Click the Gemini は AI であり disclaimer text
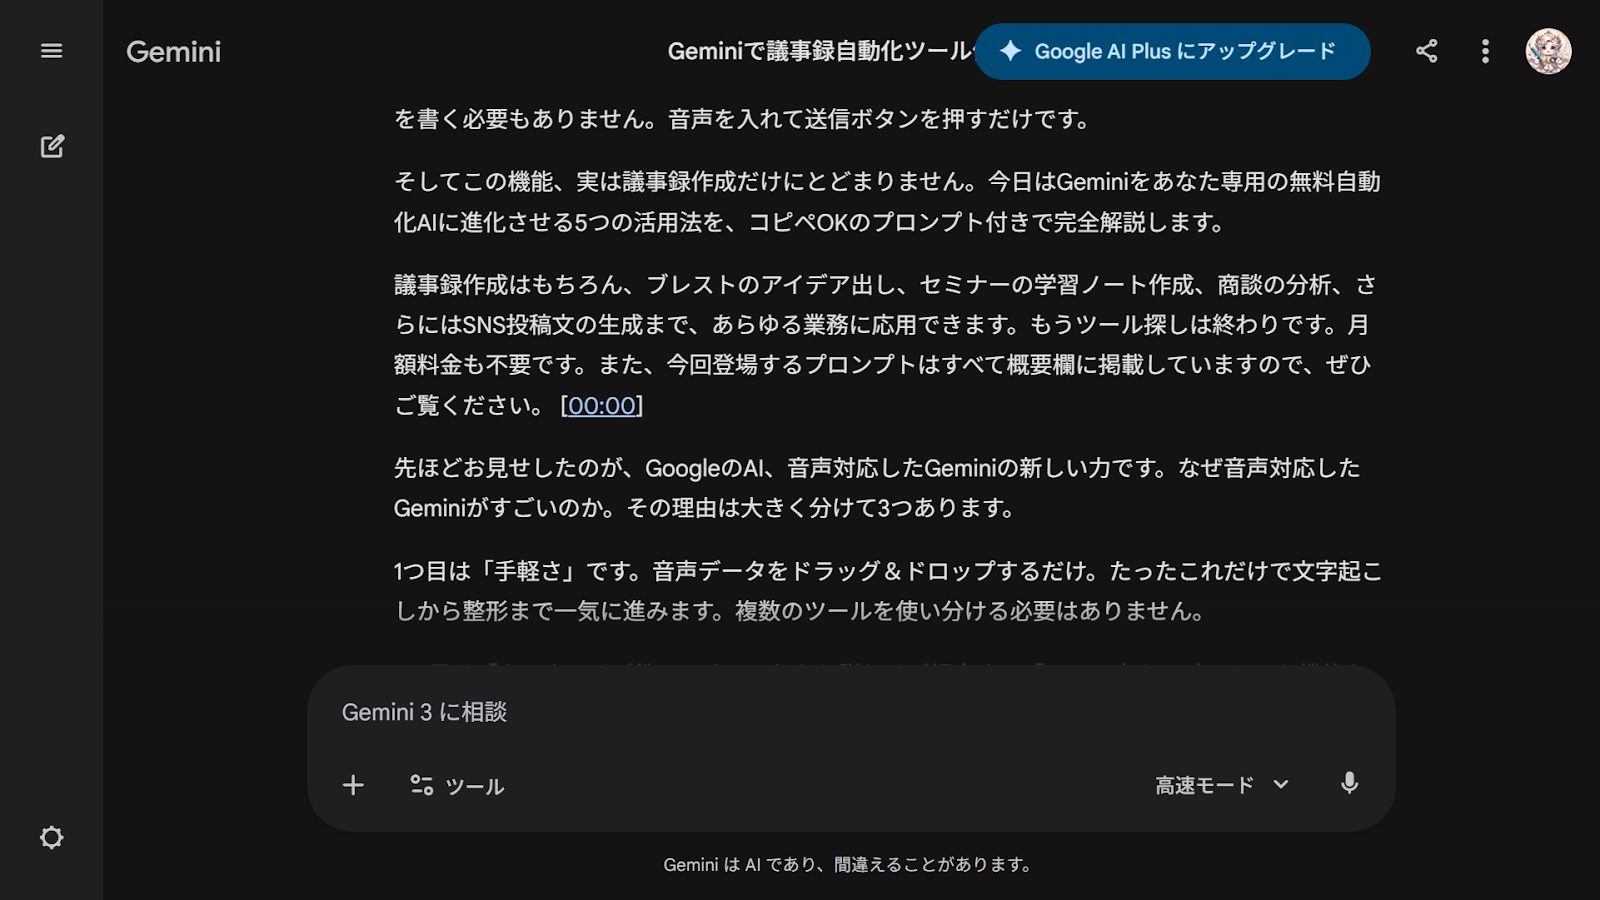 (x=848, y=864)
